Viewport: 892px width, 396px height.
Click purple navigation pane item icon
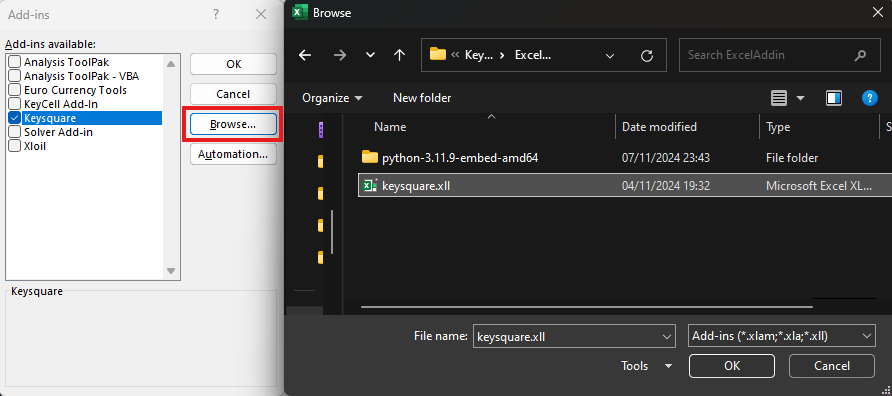(x=321, y=130)
